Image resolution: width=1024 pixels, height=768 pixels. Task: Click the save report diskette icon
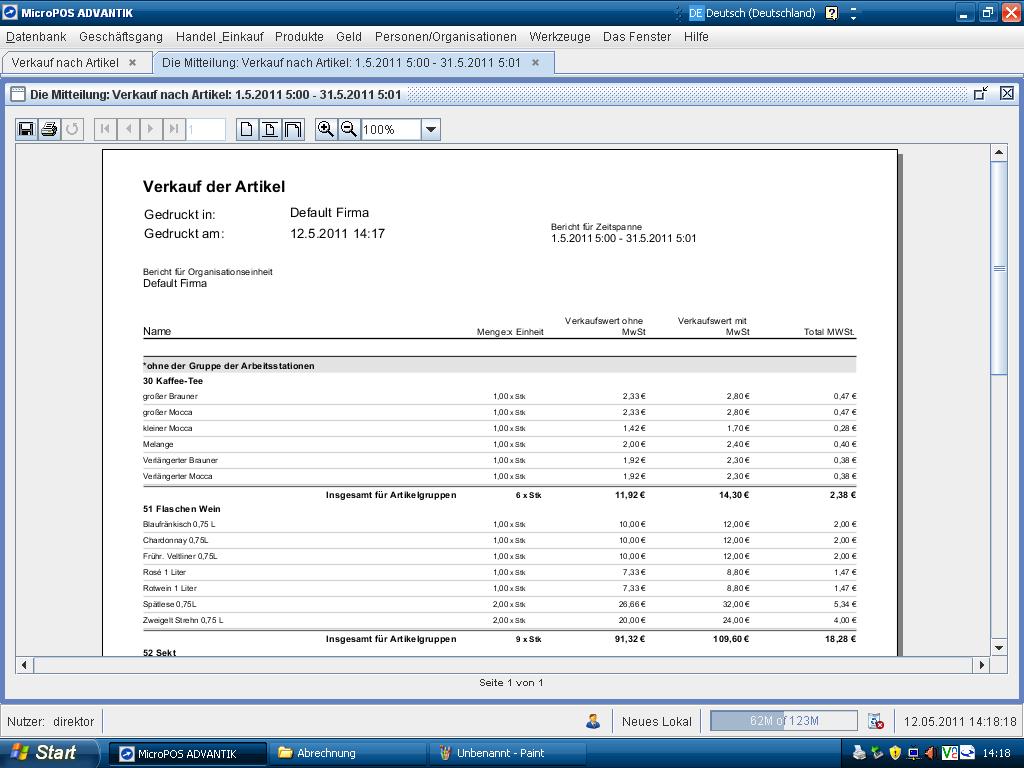[27, 129]
